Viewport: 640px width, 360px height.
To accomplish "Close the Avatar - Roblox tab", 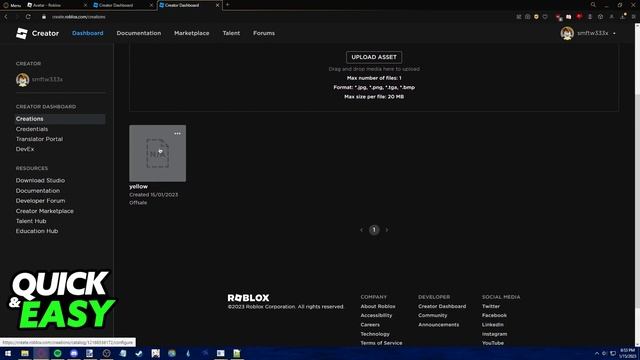I will click(85, 5).
